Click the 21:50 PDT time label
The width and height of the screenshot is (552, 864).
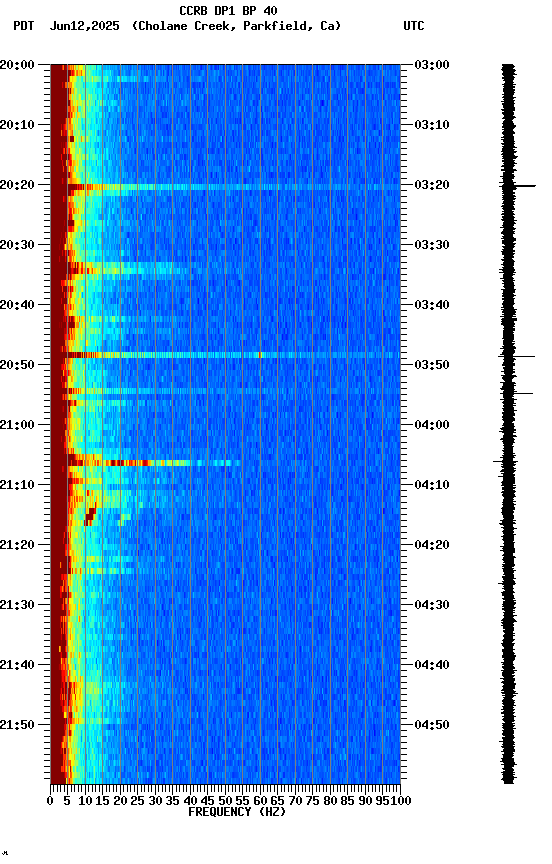click(17, 725)
